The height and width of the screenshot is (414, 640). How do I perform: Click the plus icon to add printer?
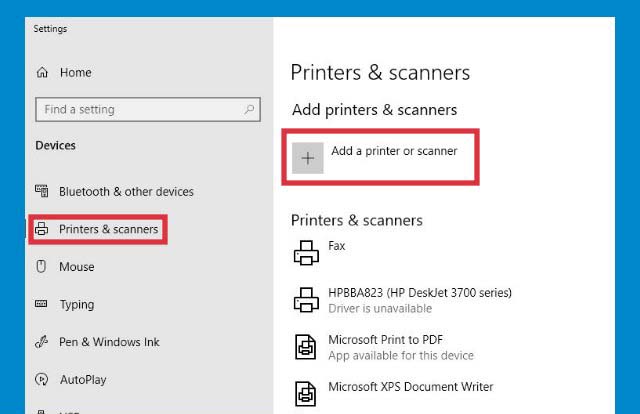308,158
